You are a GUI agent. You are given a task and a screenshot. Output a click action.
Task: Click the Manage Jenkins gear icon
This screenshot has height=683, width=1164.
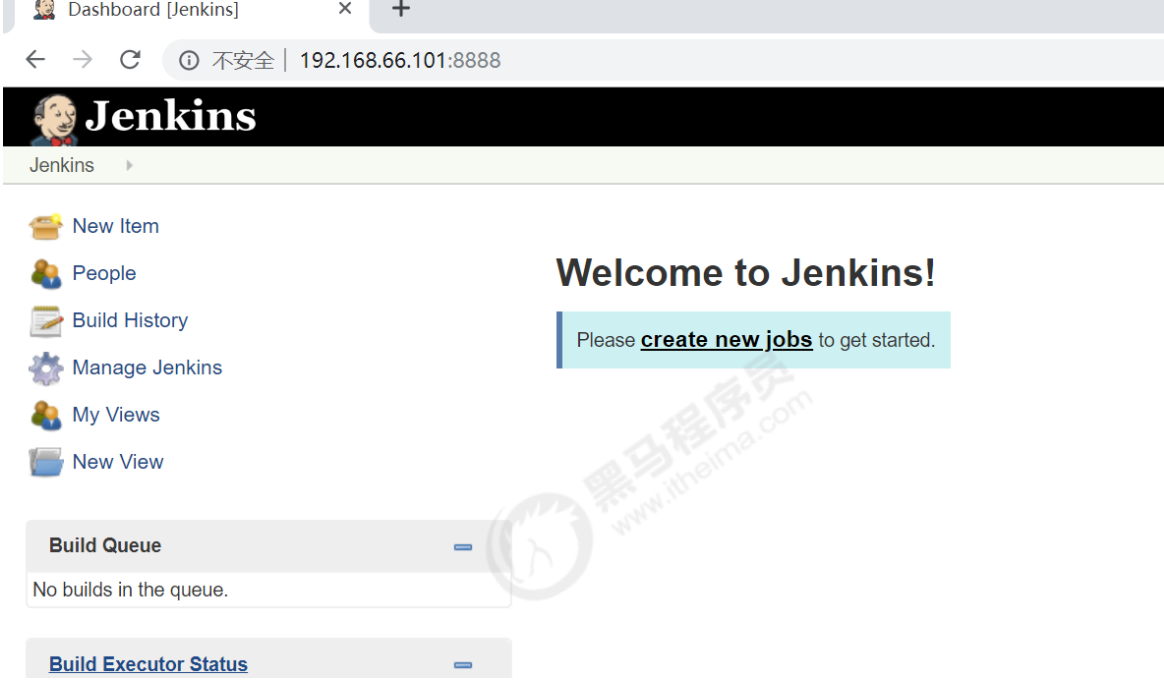(x=45, y=368)
